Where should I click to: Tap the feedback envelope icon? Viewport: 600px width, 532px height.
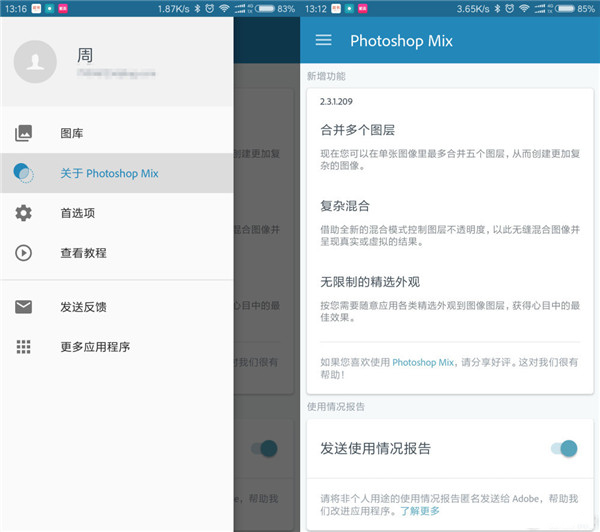pyautogui.click(x=23, y=307)
